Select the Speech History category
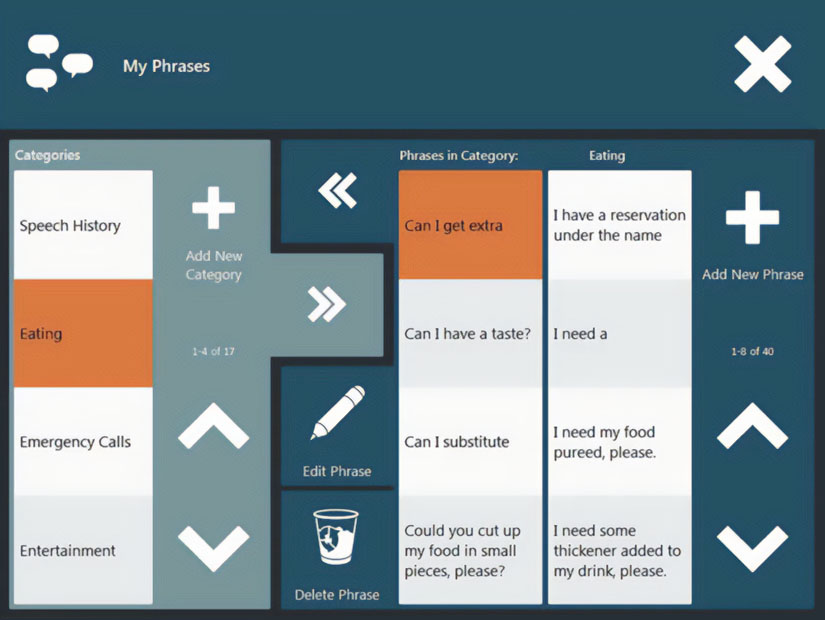 pyautogui.click(x=83, y=225)
